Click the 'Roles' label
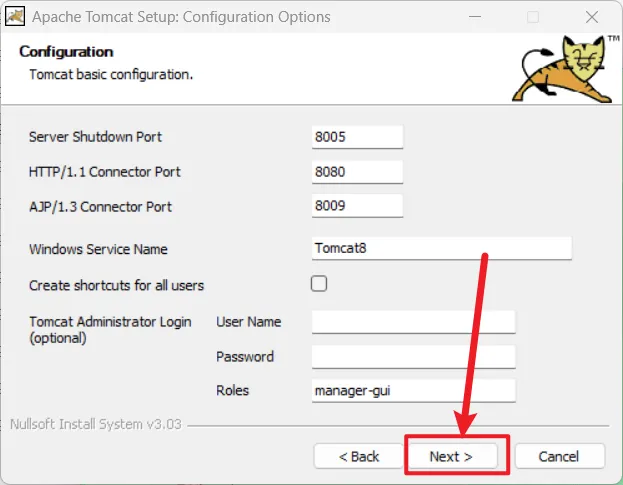Viewport: 623px width, 485px height. (x=232, y=390)
